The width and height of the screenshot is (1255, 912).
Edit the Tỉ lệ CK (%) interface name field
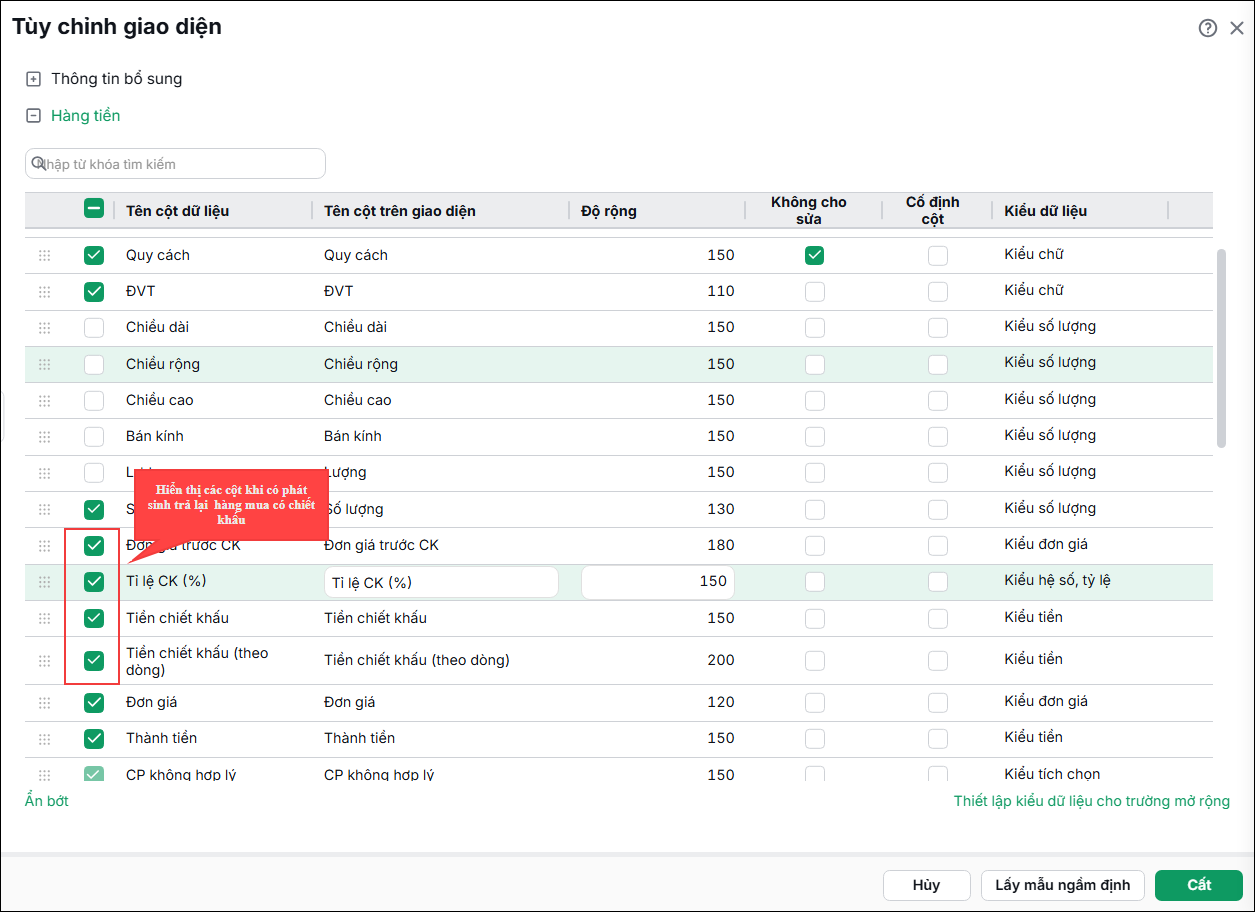click(441, 582)
